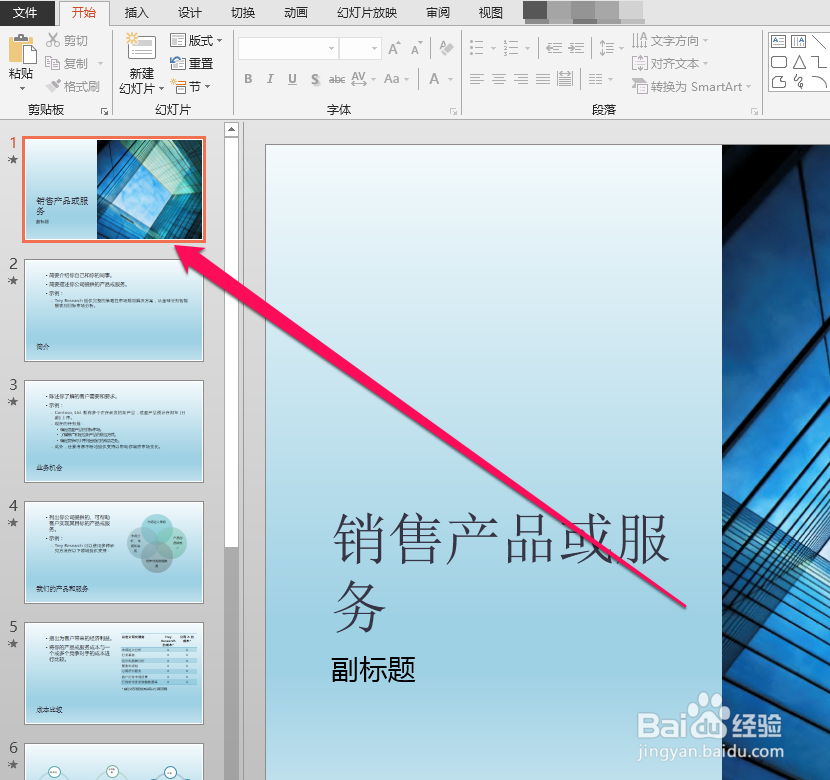
Task: Open the bullets list dropdown arrow
Action: click(493, 48)
